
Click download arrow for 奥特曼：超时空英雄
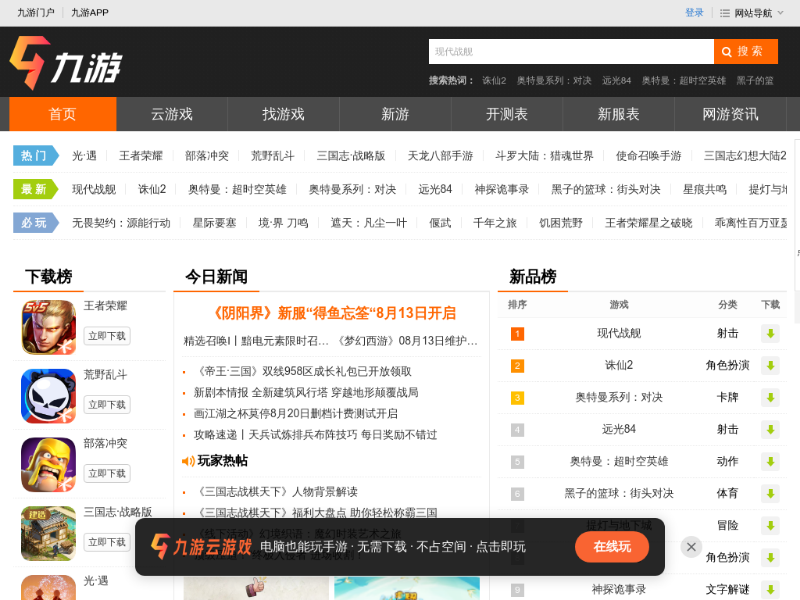(770, 462)
